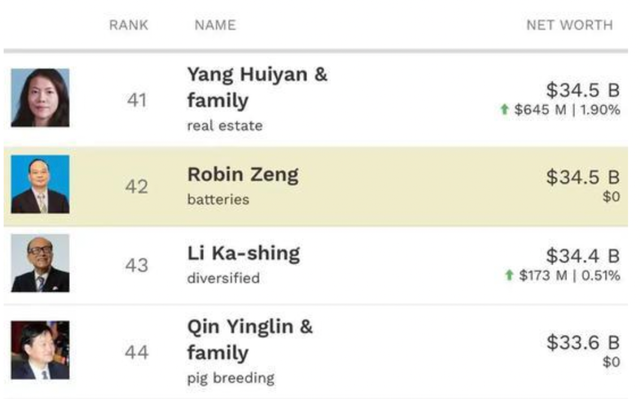Open Qin Yinglin's profile photo
Image resolution: width=640 pixels, height=399 pixels.
click(x=40, y=350)
